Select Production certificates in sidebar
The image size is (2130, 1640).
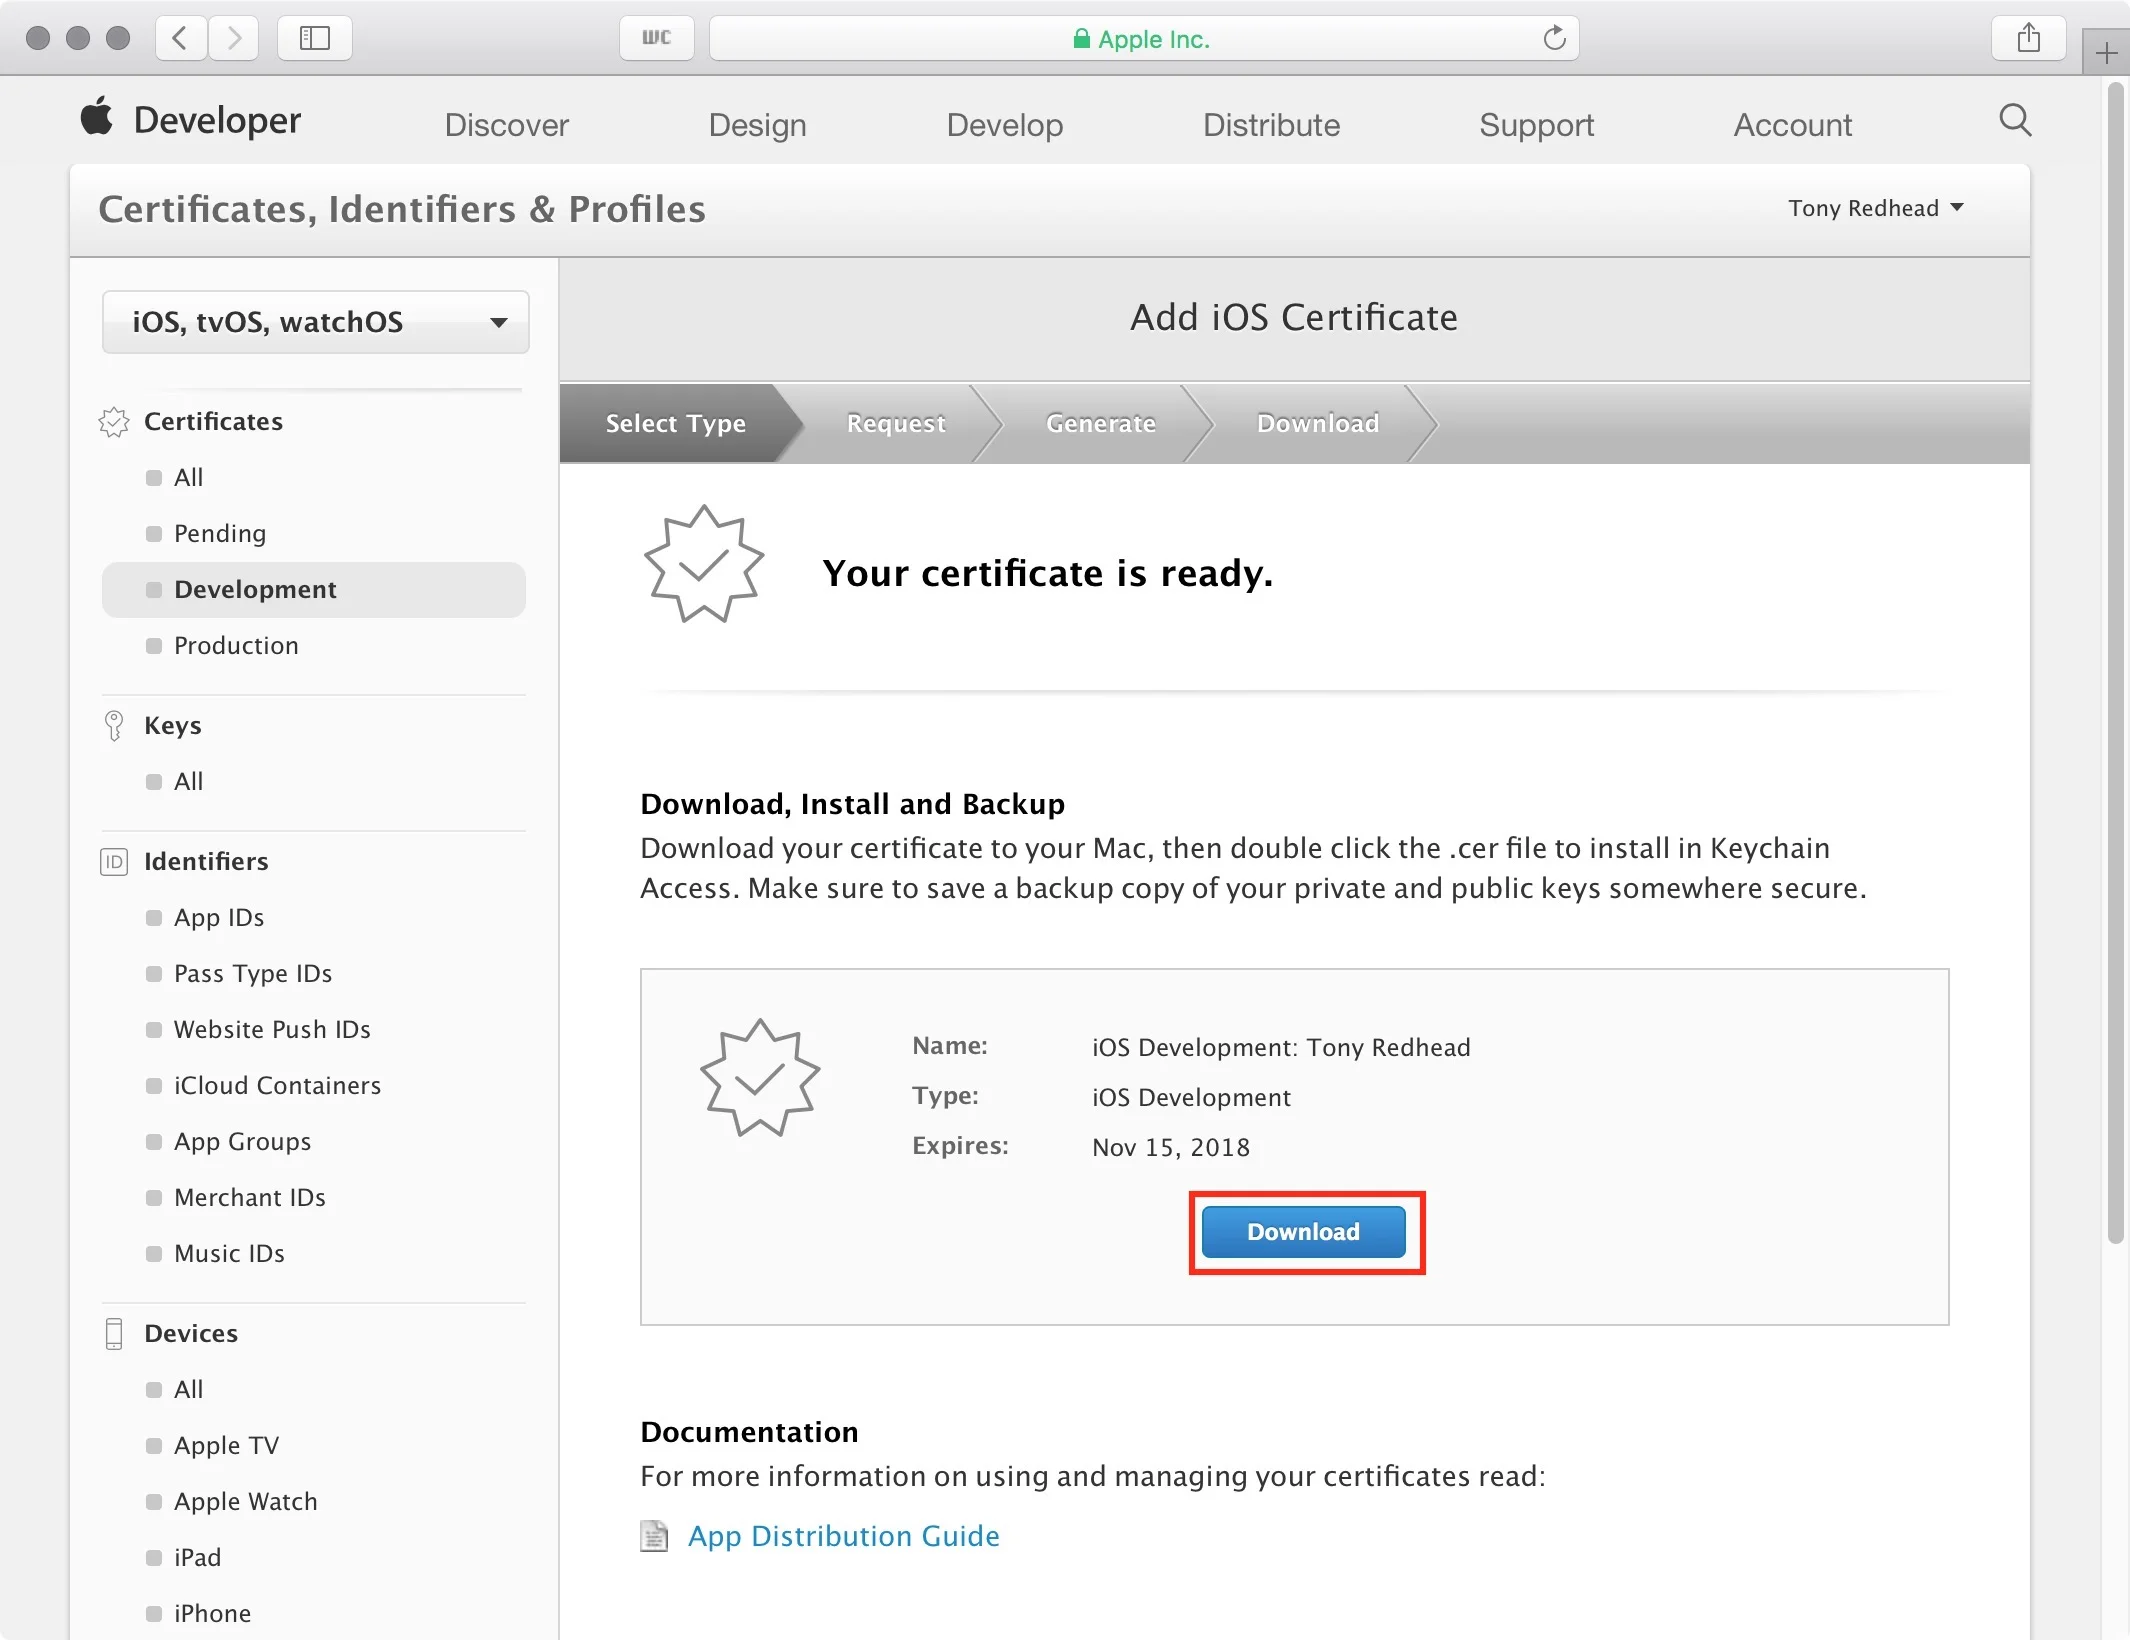[x=236, y=645]
